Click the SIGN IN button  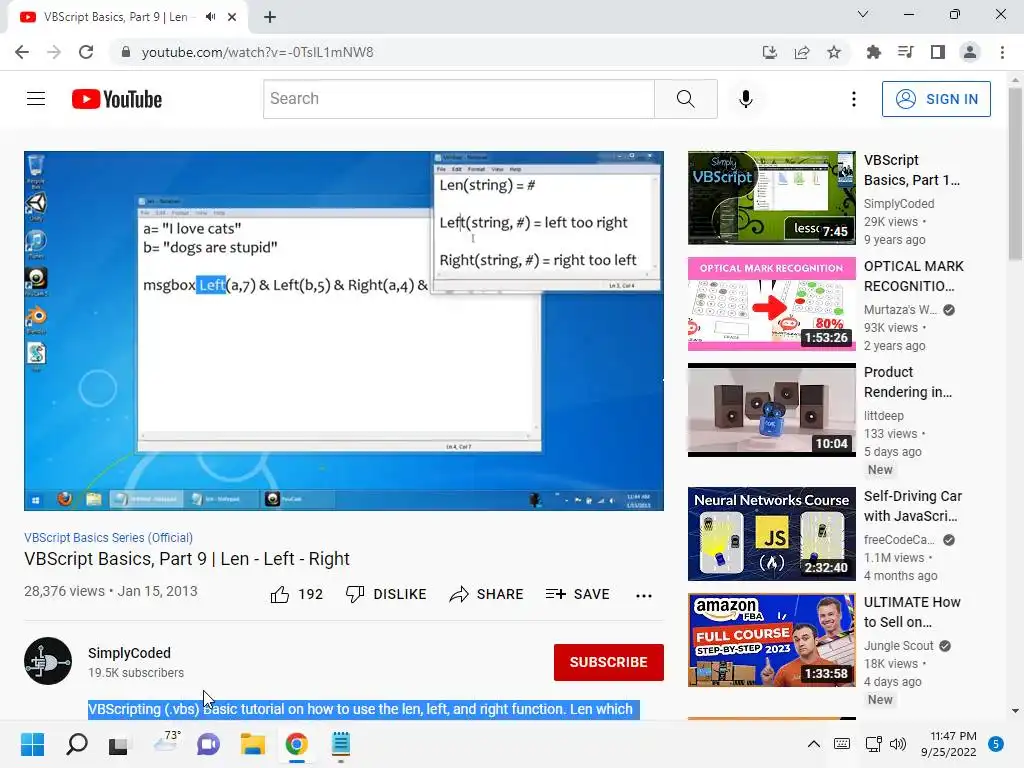click(936, 99)
